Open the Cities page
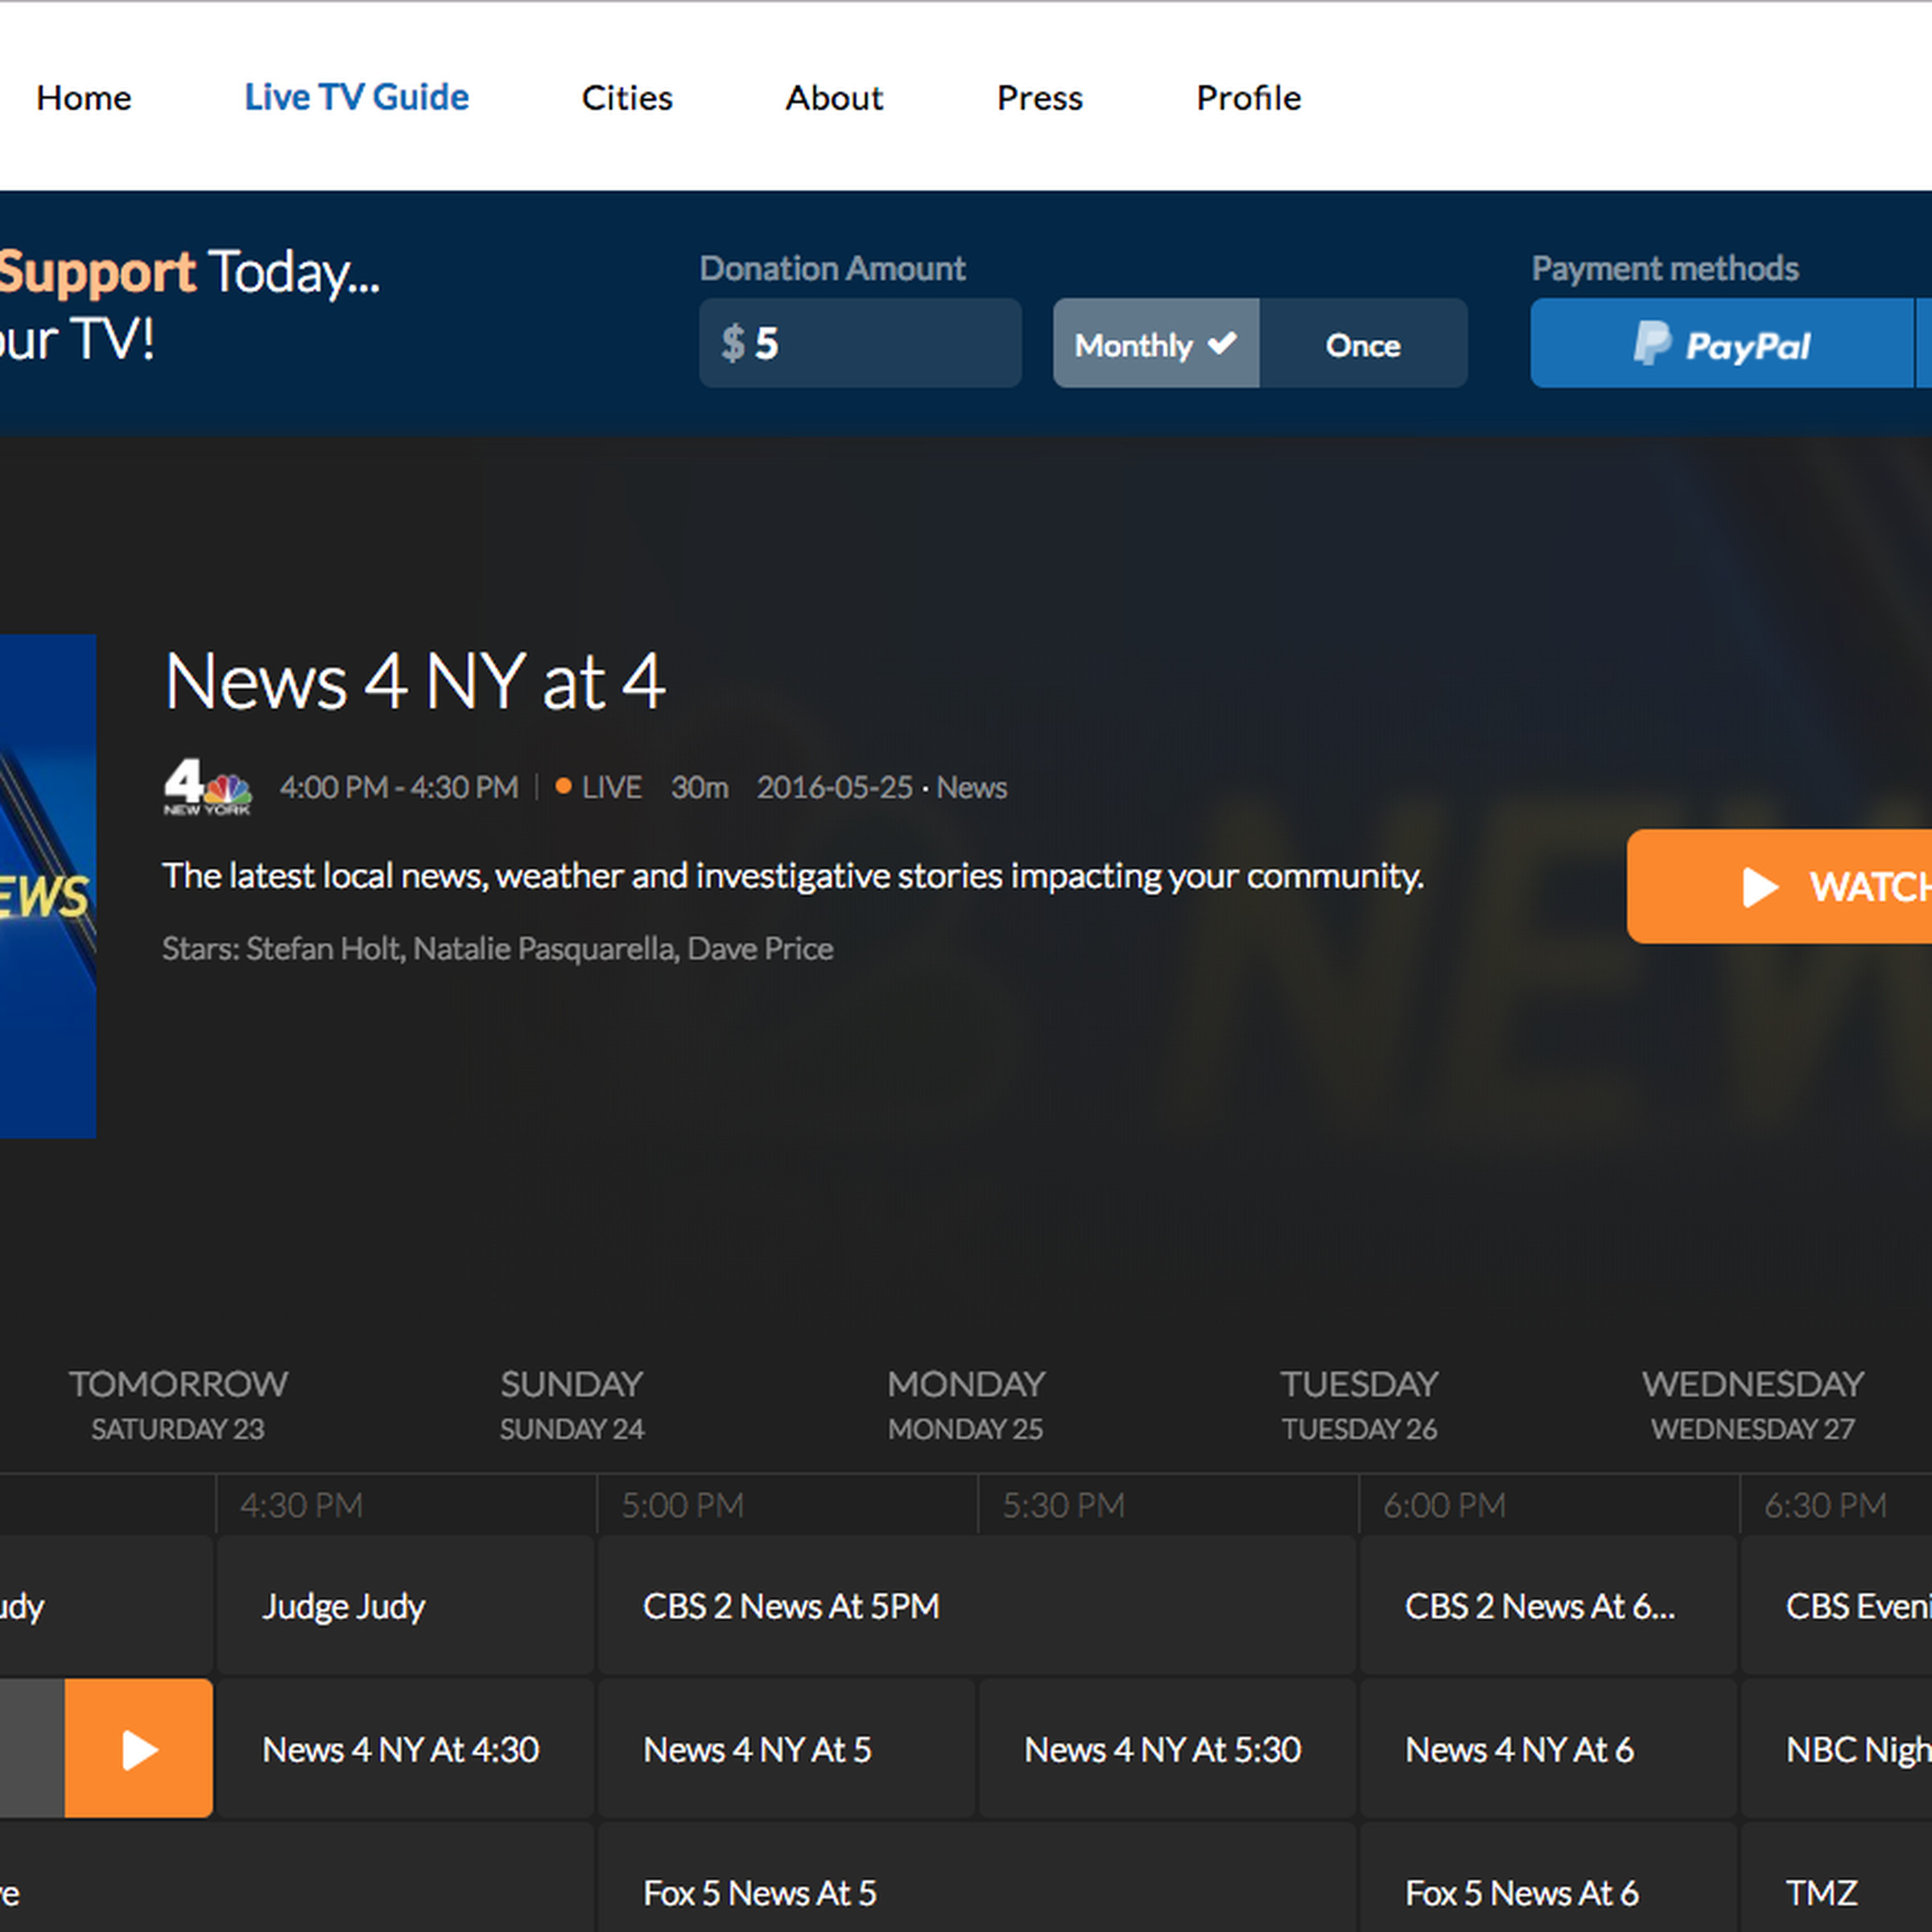The image size is (1932, 1932). point(627,98)
